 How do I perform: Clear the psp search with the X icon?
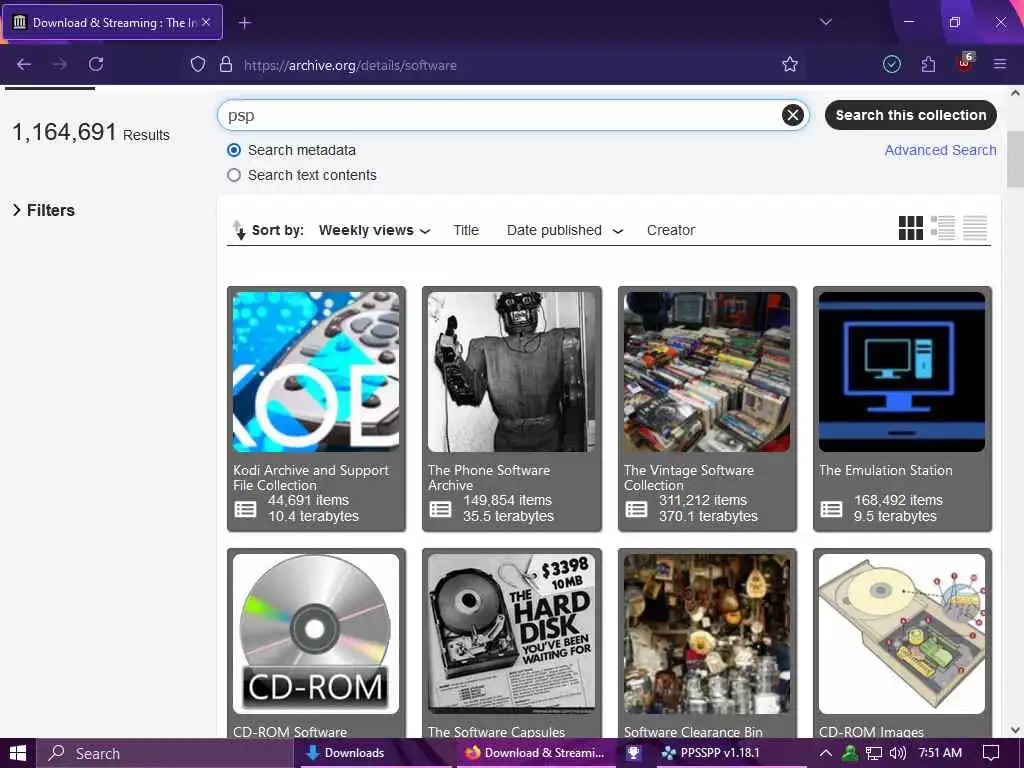click(x=792, y=115)
